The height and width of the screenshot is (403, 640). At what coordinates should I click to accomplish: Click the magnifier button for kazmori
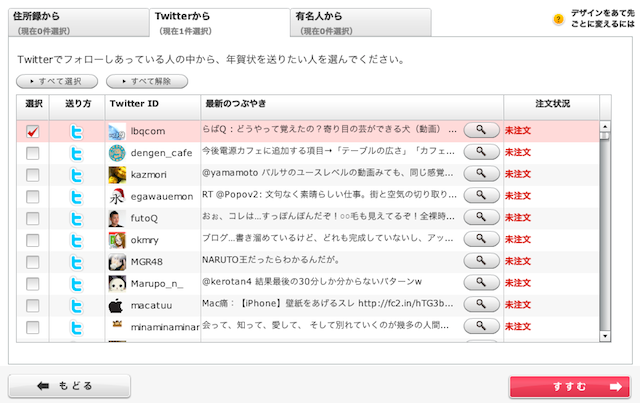pos(482,173)
